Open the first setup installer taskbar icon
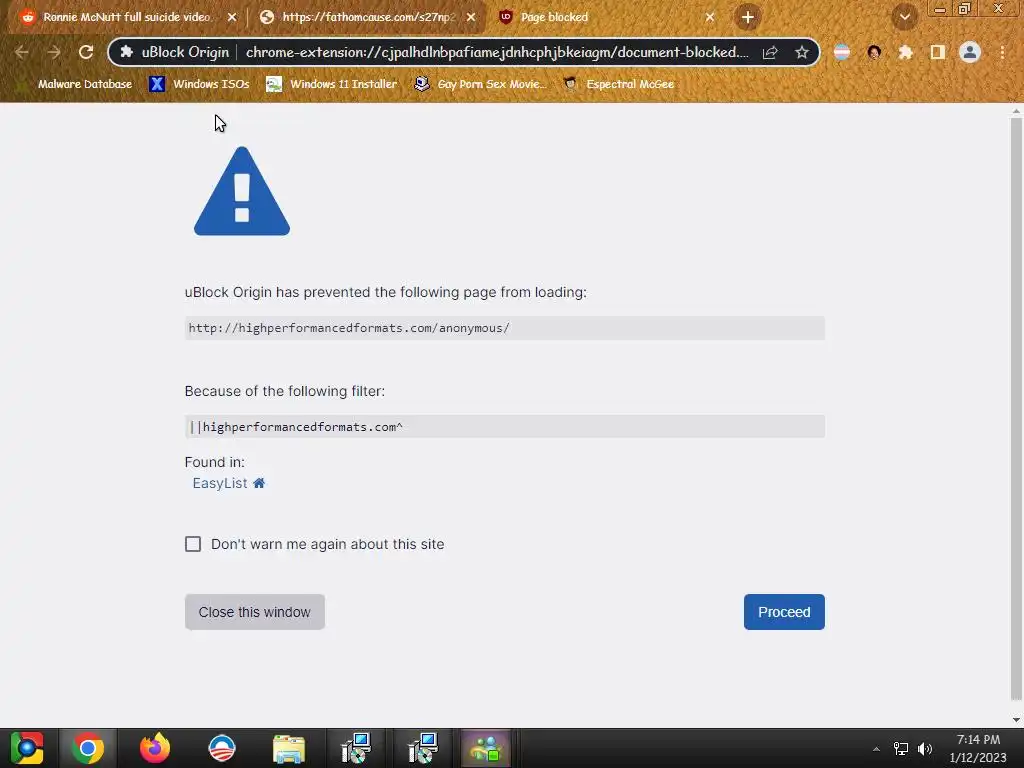The image size is (1024, 768). pos(356,748)
